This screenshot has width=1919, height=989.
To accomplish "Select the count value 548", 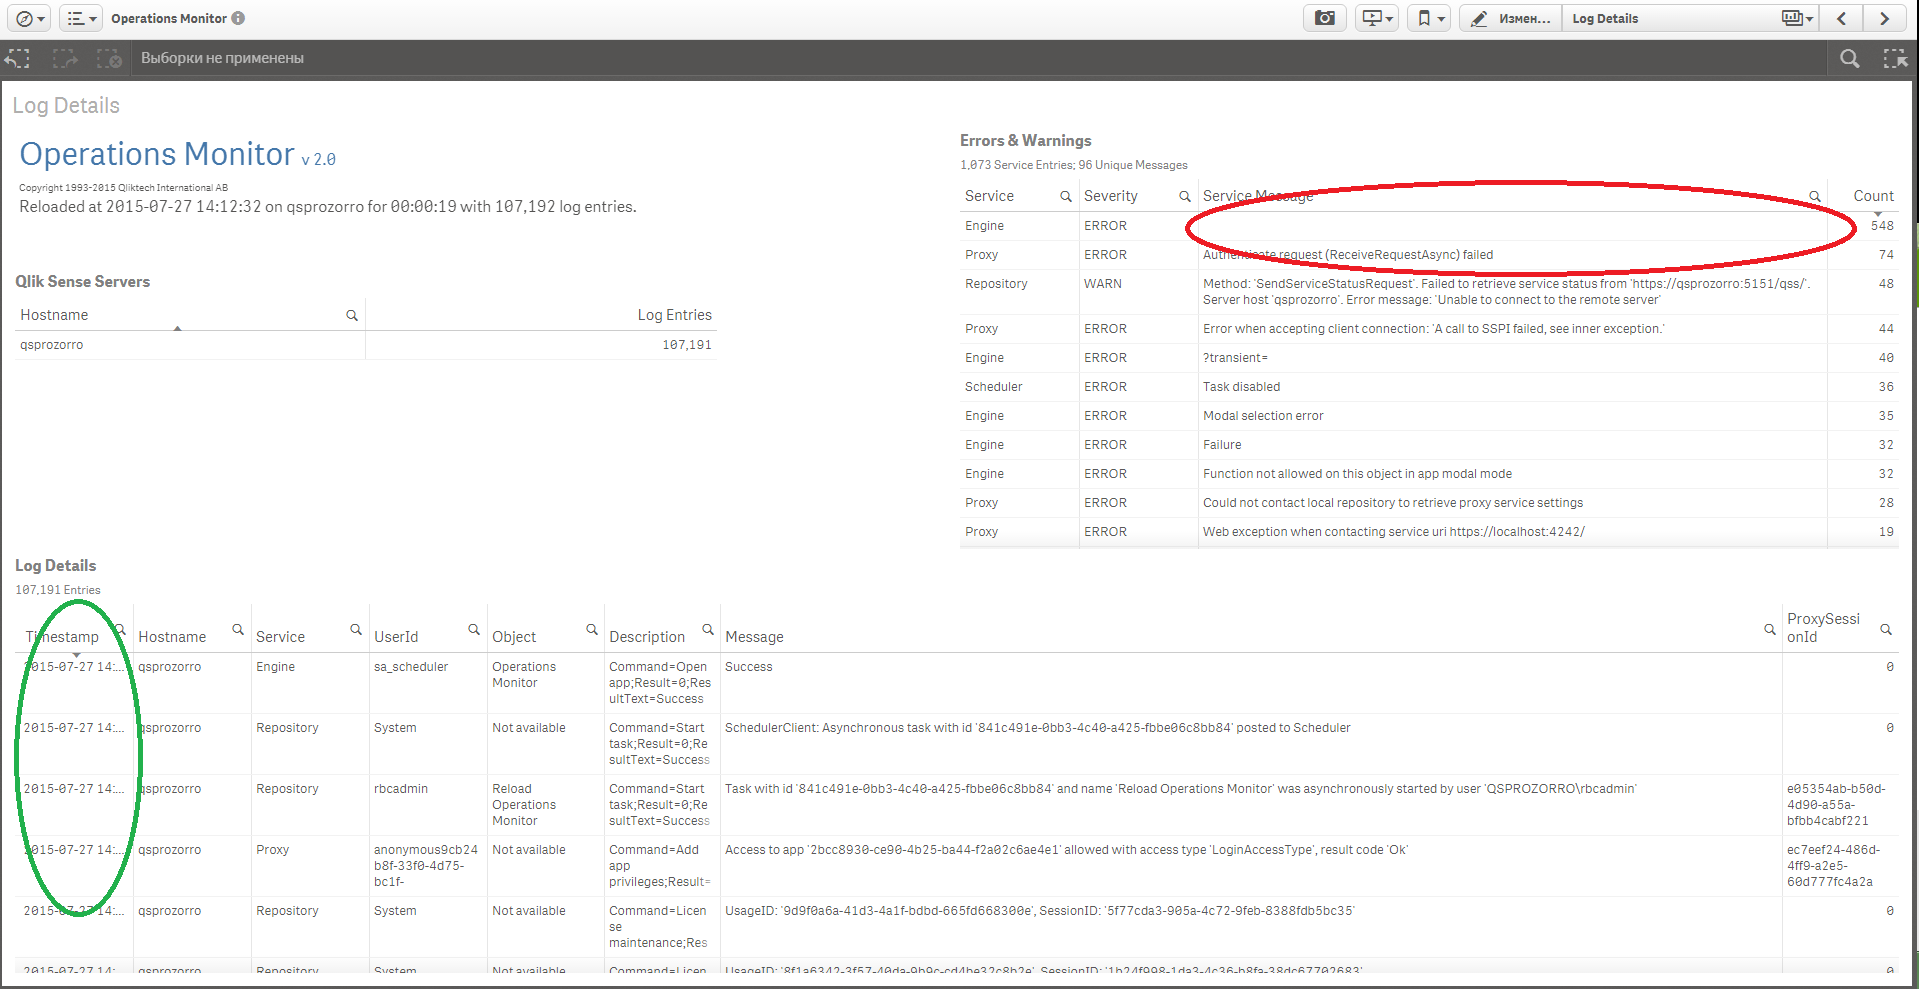I will point(1882,226).
